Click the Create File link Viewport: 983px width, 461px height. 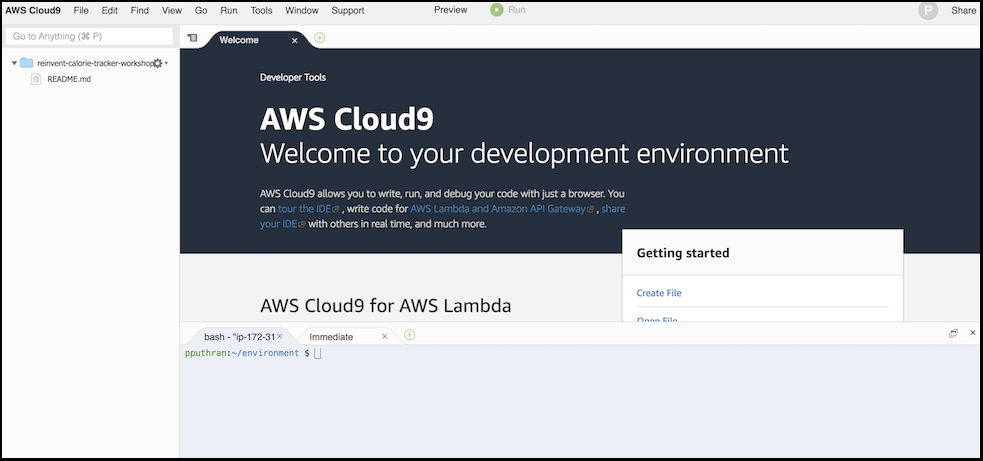pyautogui.click(x=659, y=293)
